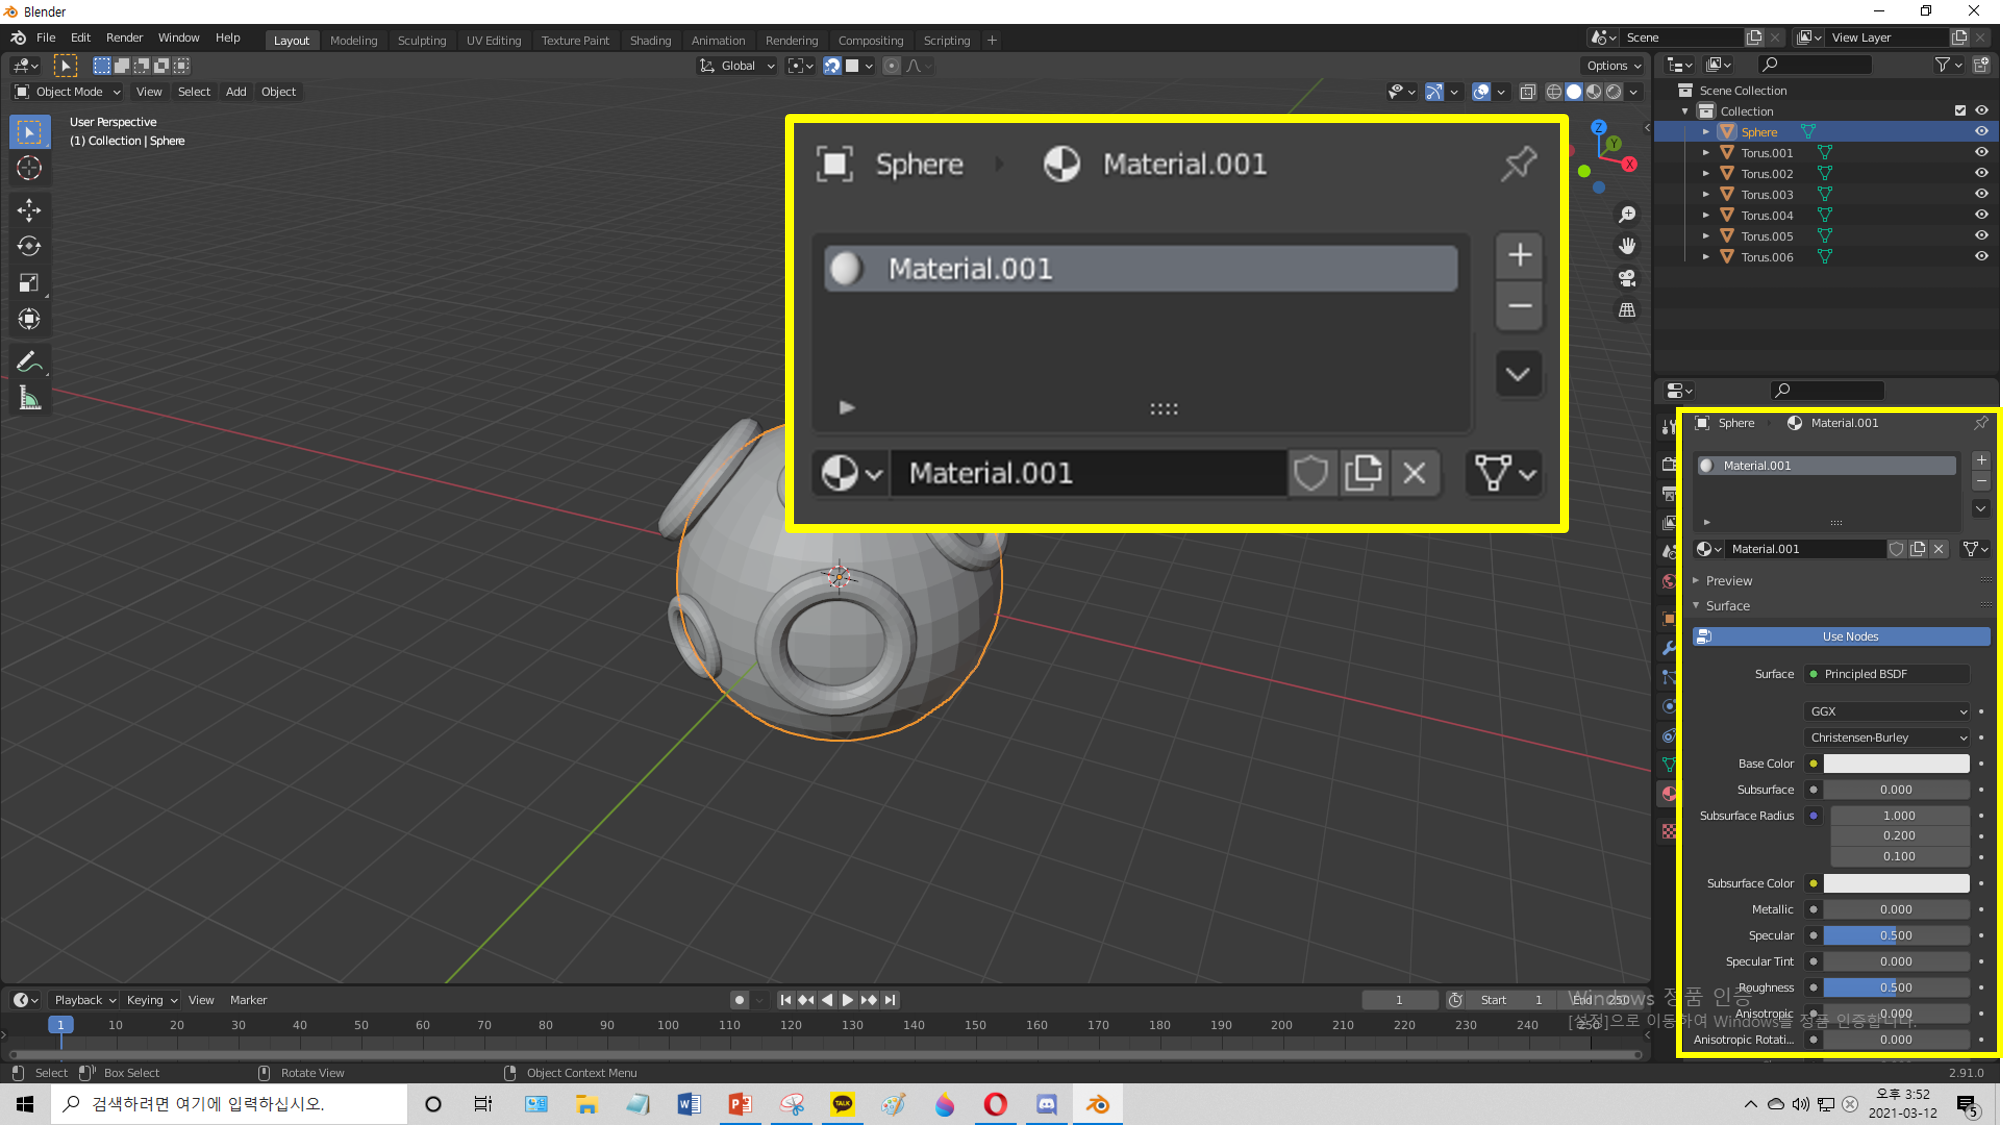Open Word from the Windows taskbar
This screenshot has height=1125, width=2003.
[689, 1104]
